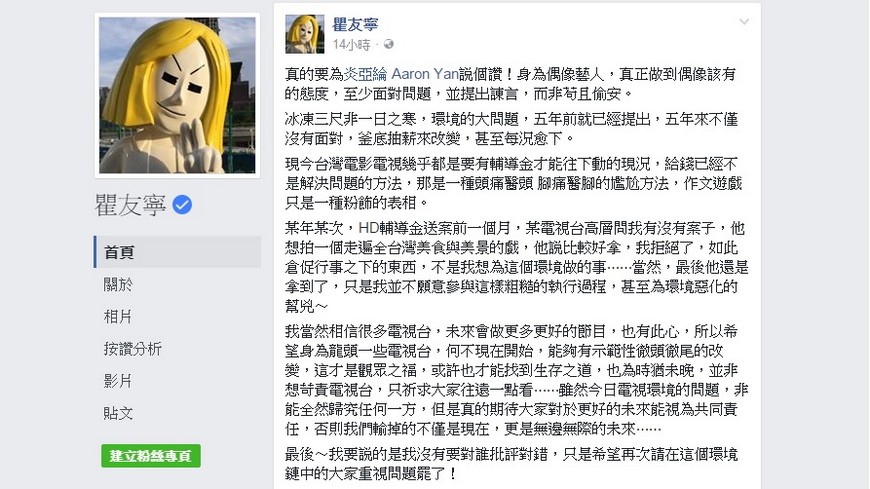Click the small avatar beside the post

(305, 34)
